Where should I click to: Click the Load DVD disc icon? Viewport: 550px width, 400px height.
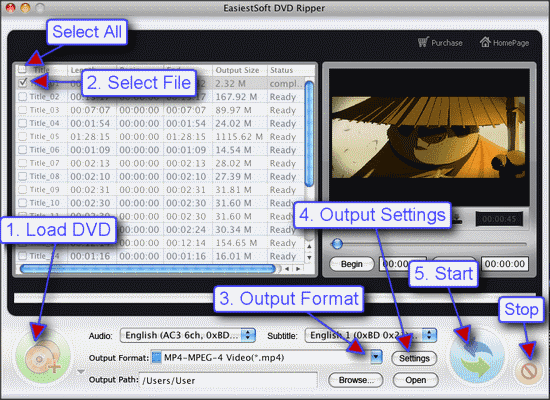42,358
